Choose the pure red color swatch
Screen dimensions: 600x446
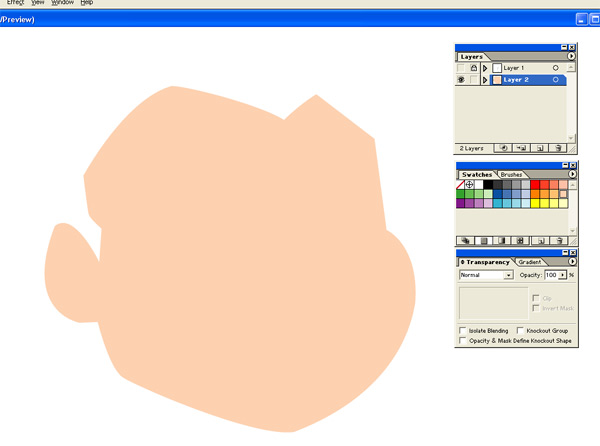pos(535,185)
